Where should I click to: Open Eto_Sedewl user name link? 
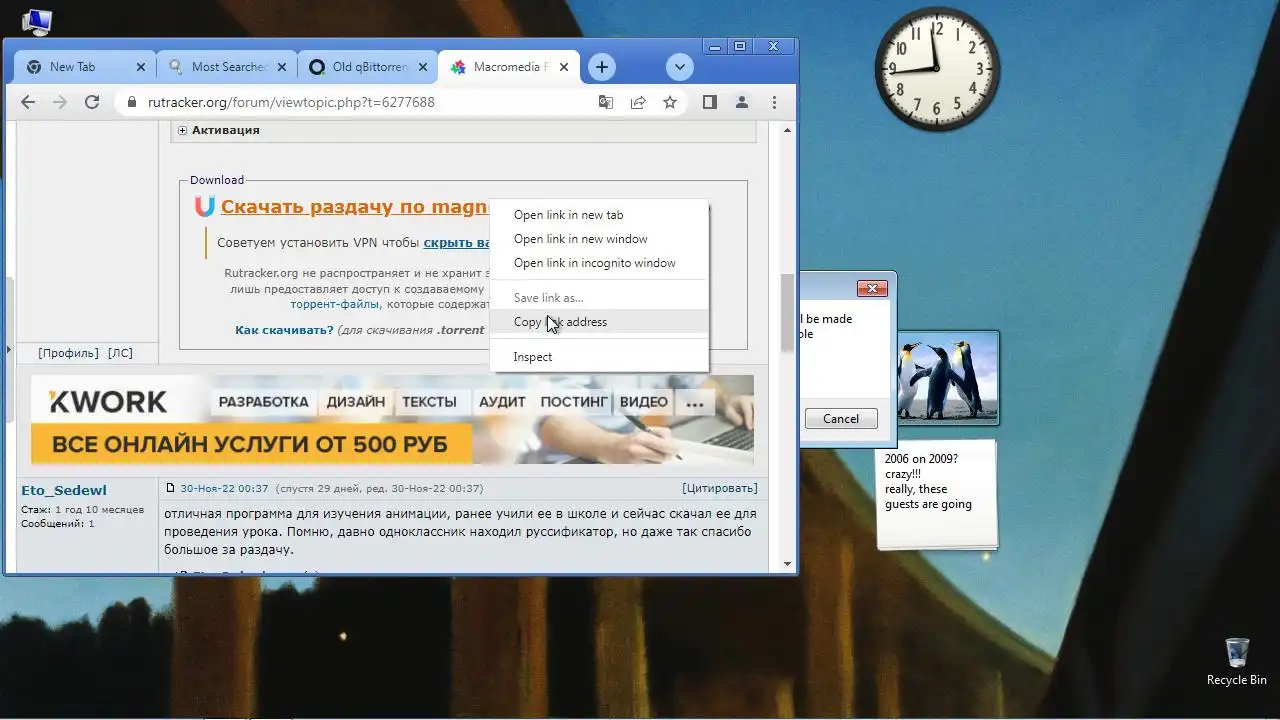(64, 490)
